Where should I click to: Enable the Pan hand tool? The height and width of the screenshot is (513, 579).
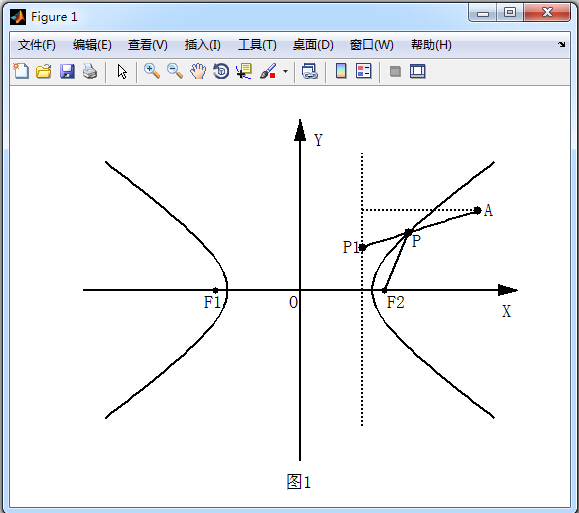(x=198, y=71)
